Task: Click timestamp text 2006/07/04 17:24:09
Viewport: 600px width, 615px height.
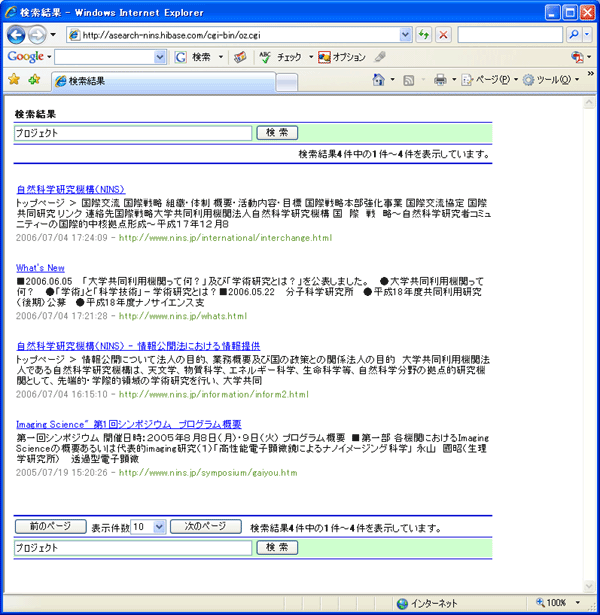Action: tap(62, 238)
